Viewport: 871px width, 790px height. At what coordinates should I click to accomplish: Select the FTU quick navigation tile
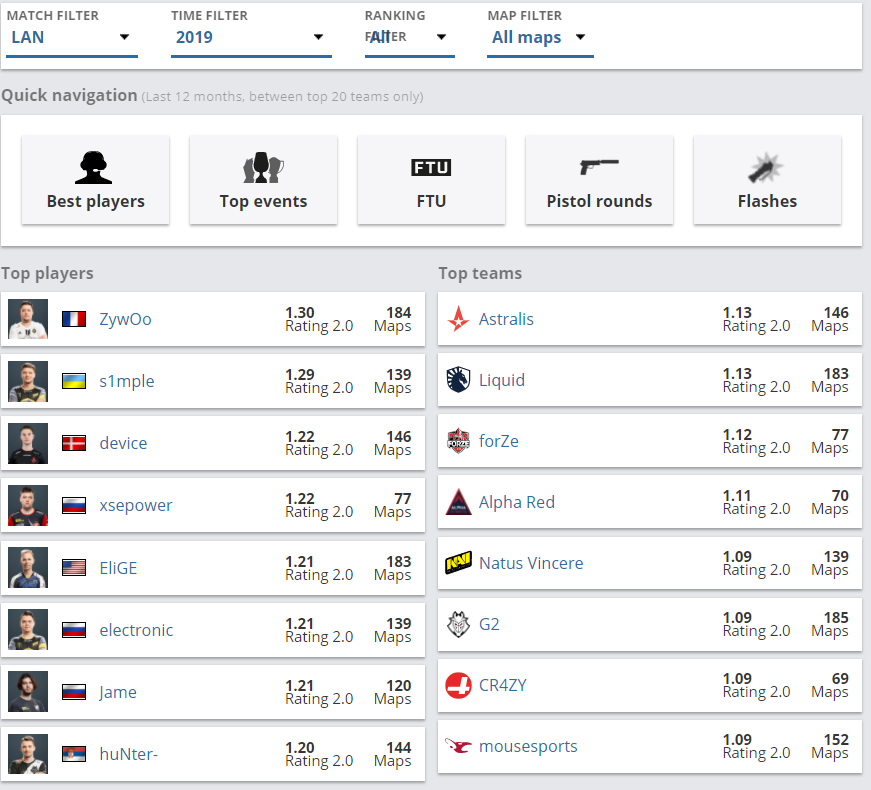431,181
